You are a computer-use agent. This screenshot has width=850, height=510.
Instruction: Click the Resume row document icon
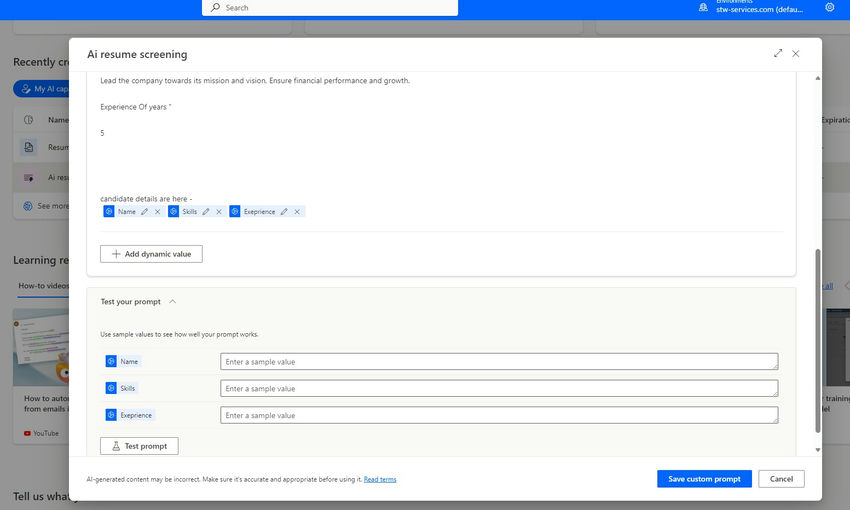pos(29,147)
